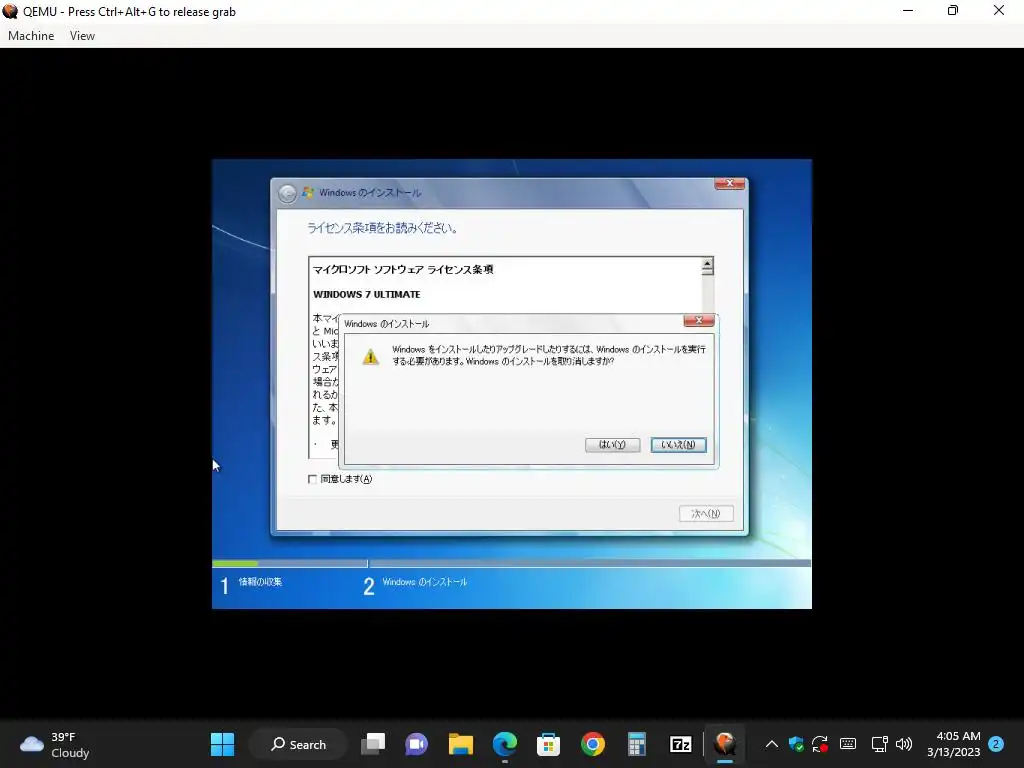This screenshot has width=1024, height=768.
Task: Close the Windows installer main window
Action: [729, 184]
